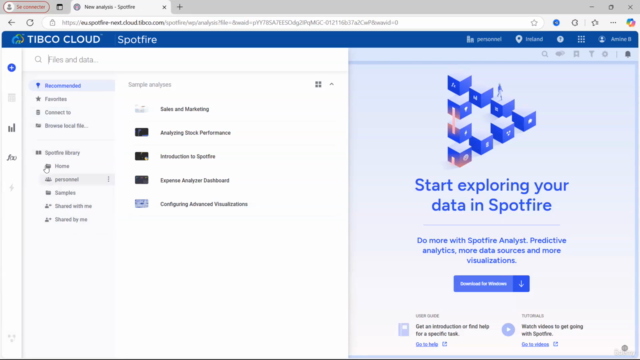Click the tutorials play video icon
This screenshot has height=360, width=640.
508,329
